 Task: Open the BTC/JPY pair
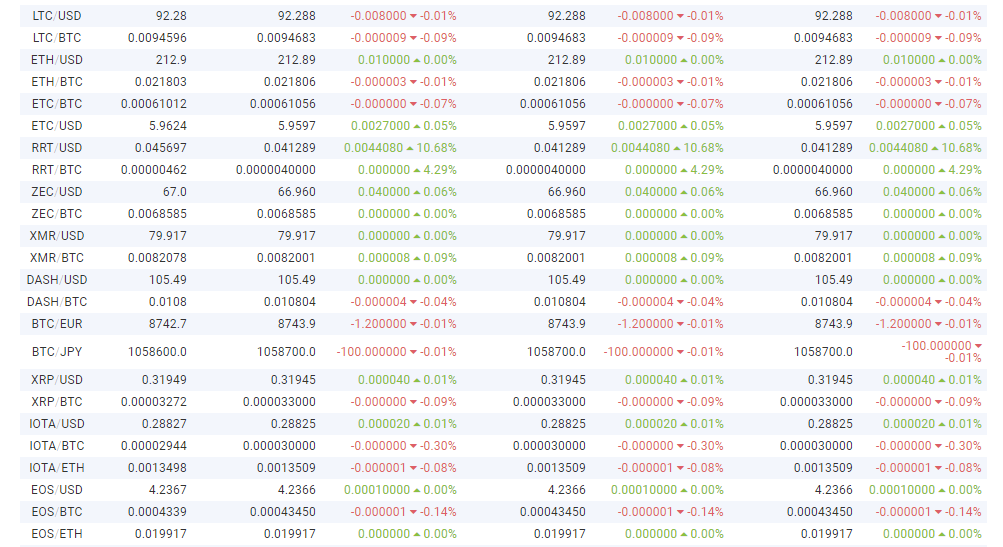click(57, 352)
